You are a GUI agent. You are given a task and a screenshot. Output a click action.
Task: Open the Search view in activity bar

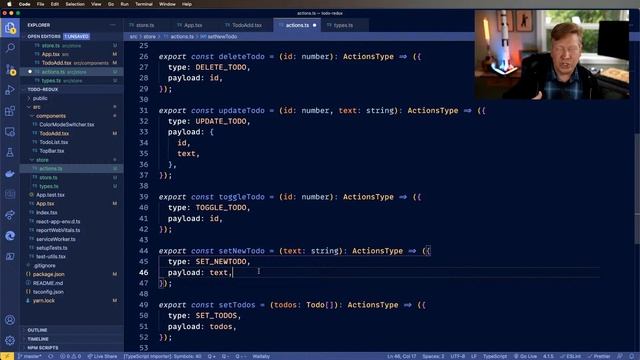10,48
